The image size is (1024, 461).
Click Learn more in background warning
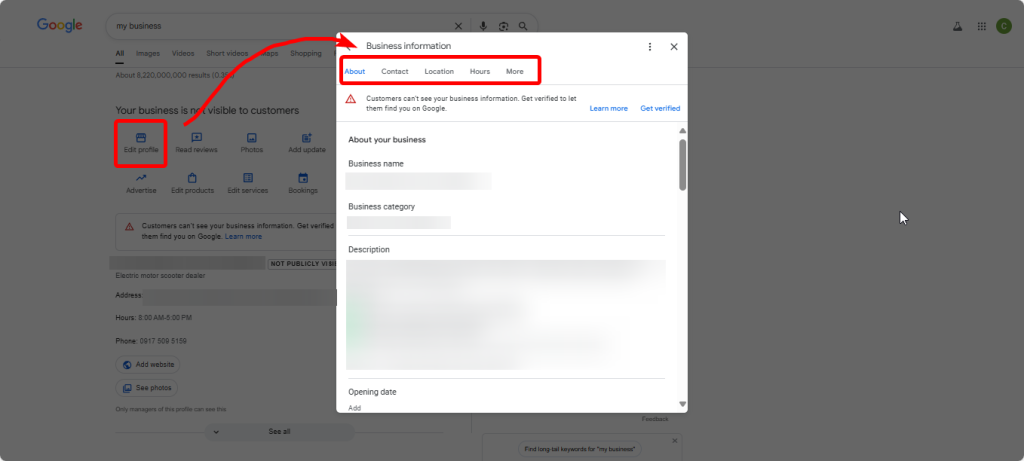(x=244, y=236)
